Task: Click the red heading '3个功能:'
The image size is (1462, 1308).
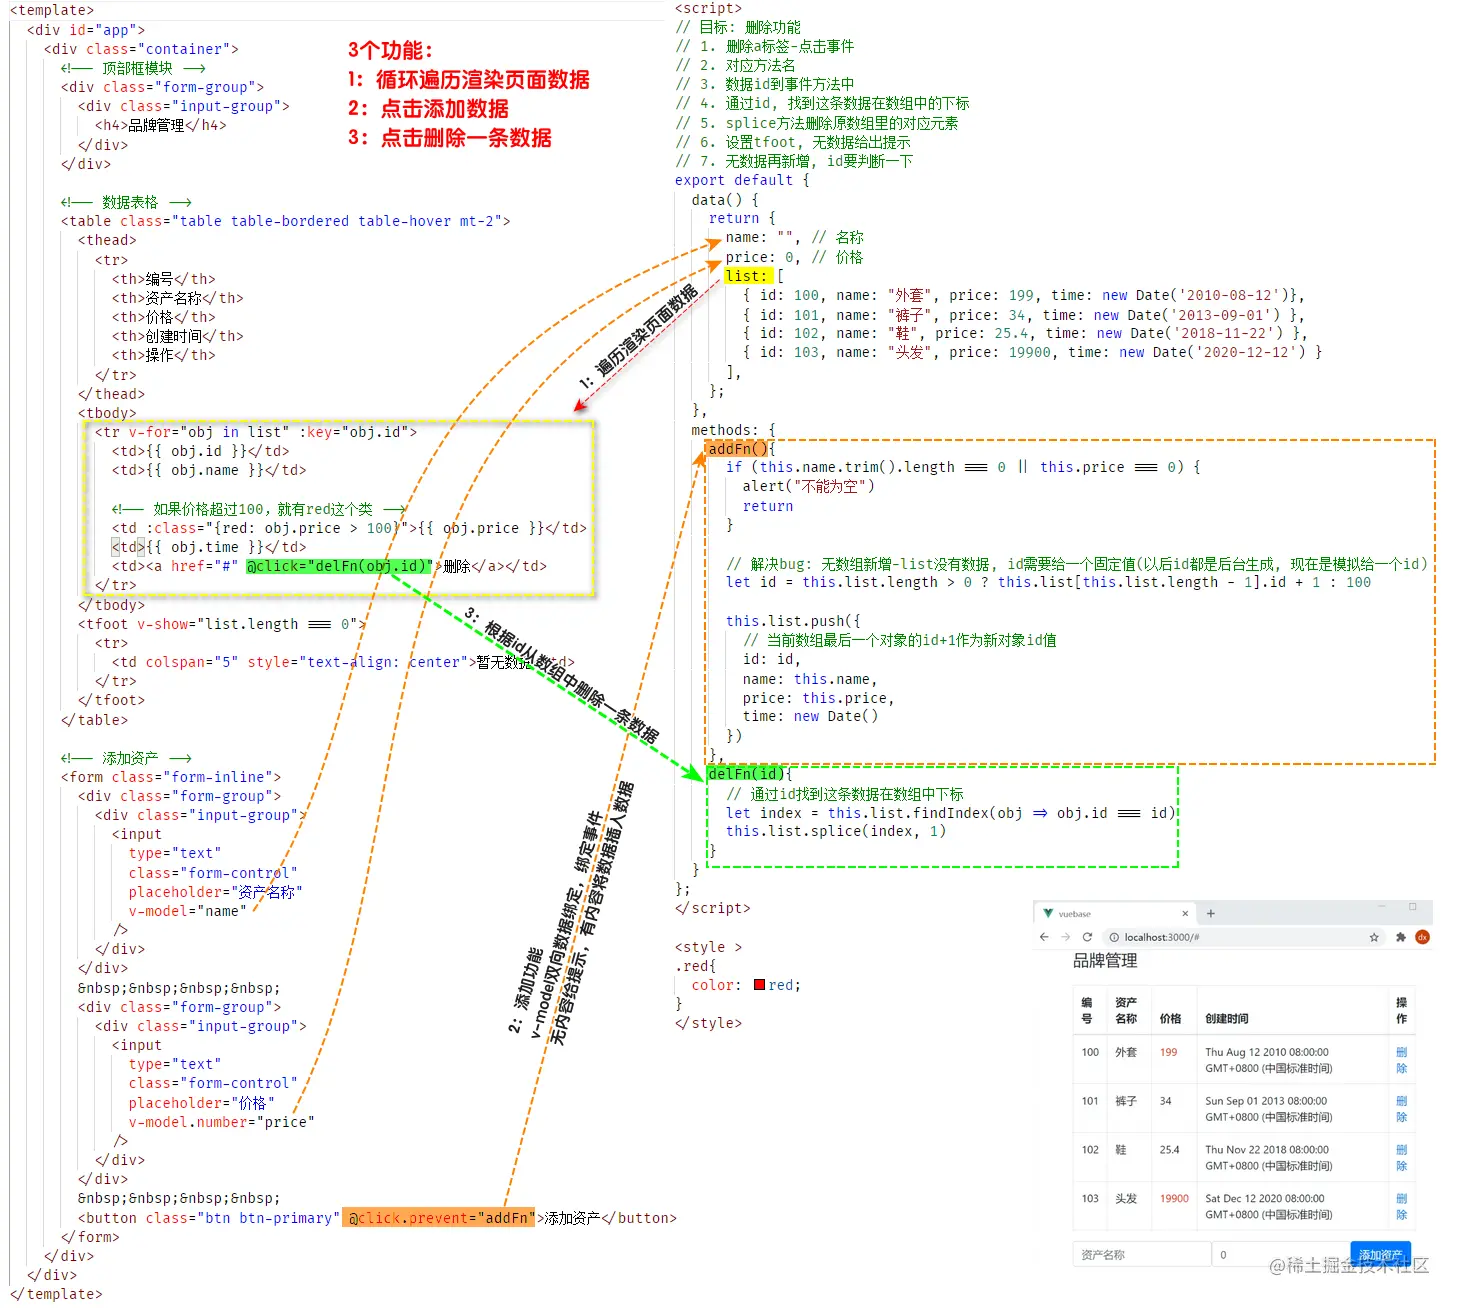Action: point(390,50)
